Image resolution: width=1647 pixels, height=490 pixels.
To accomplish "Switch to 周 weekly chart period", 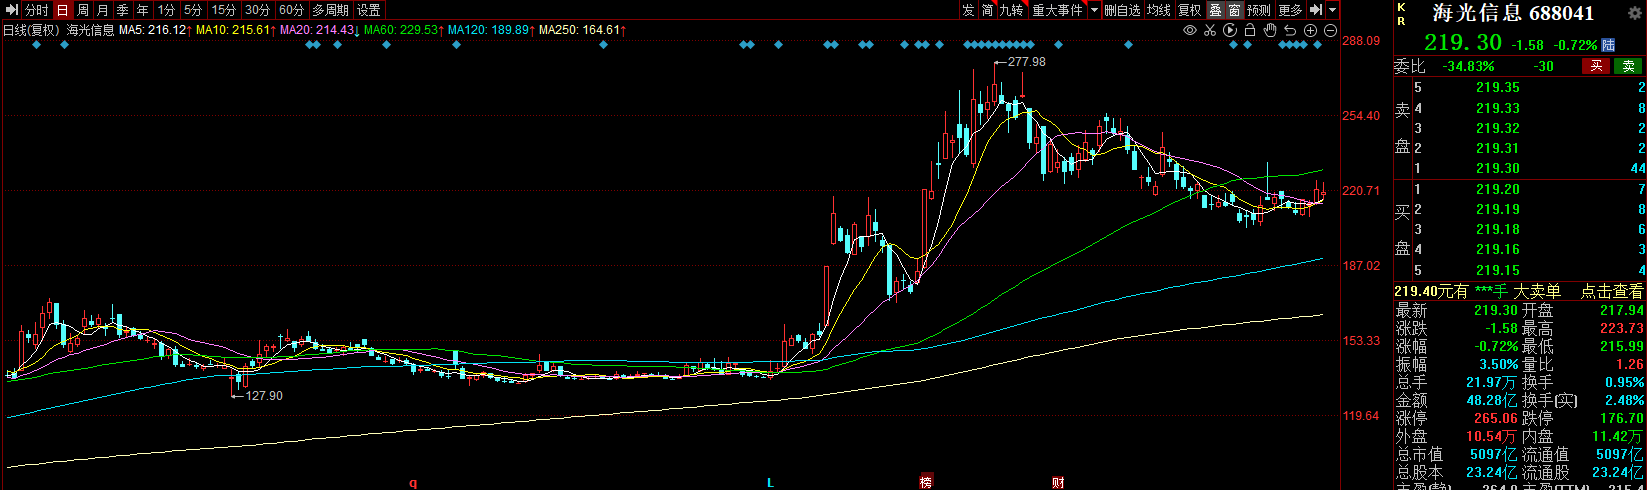I will [83, 10].
